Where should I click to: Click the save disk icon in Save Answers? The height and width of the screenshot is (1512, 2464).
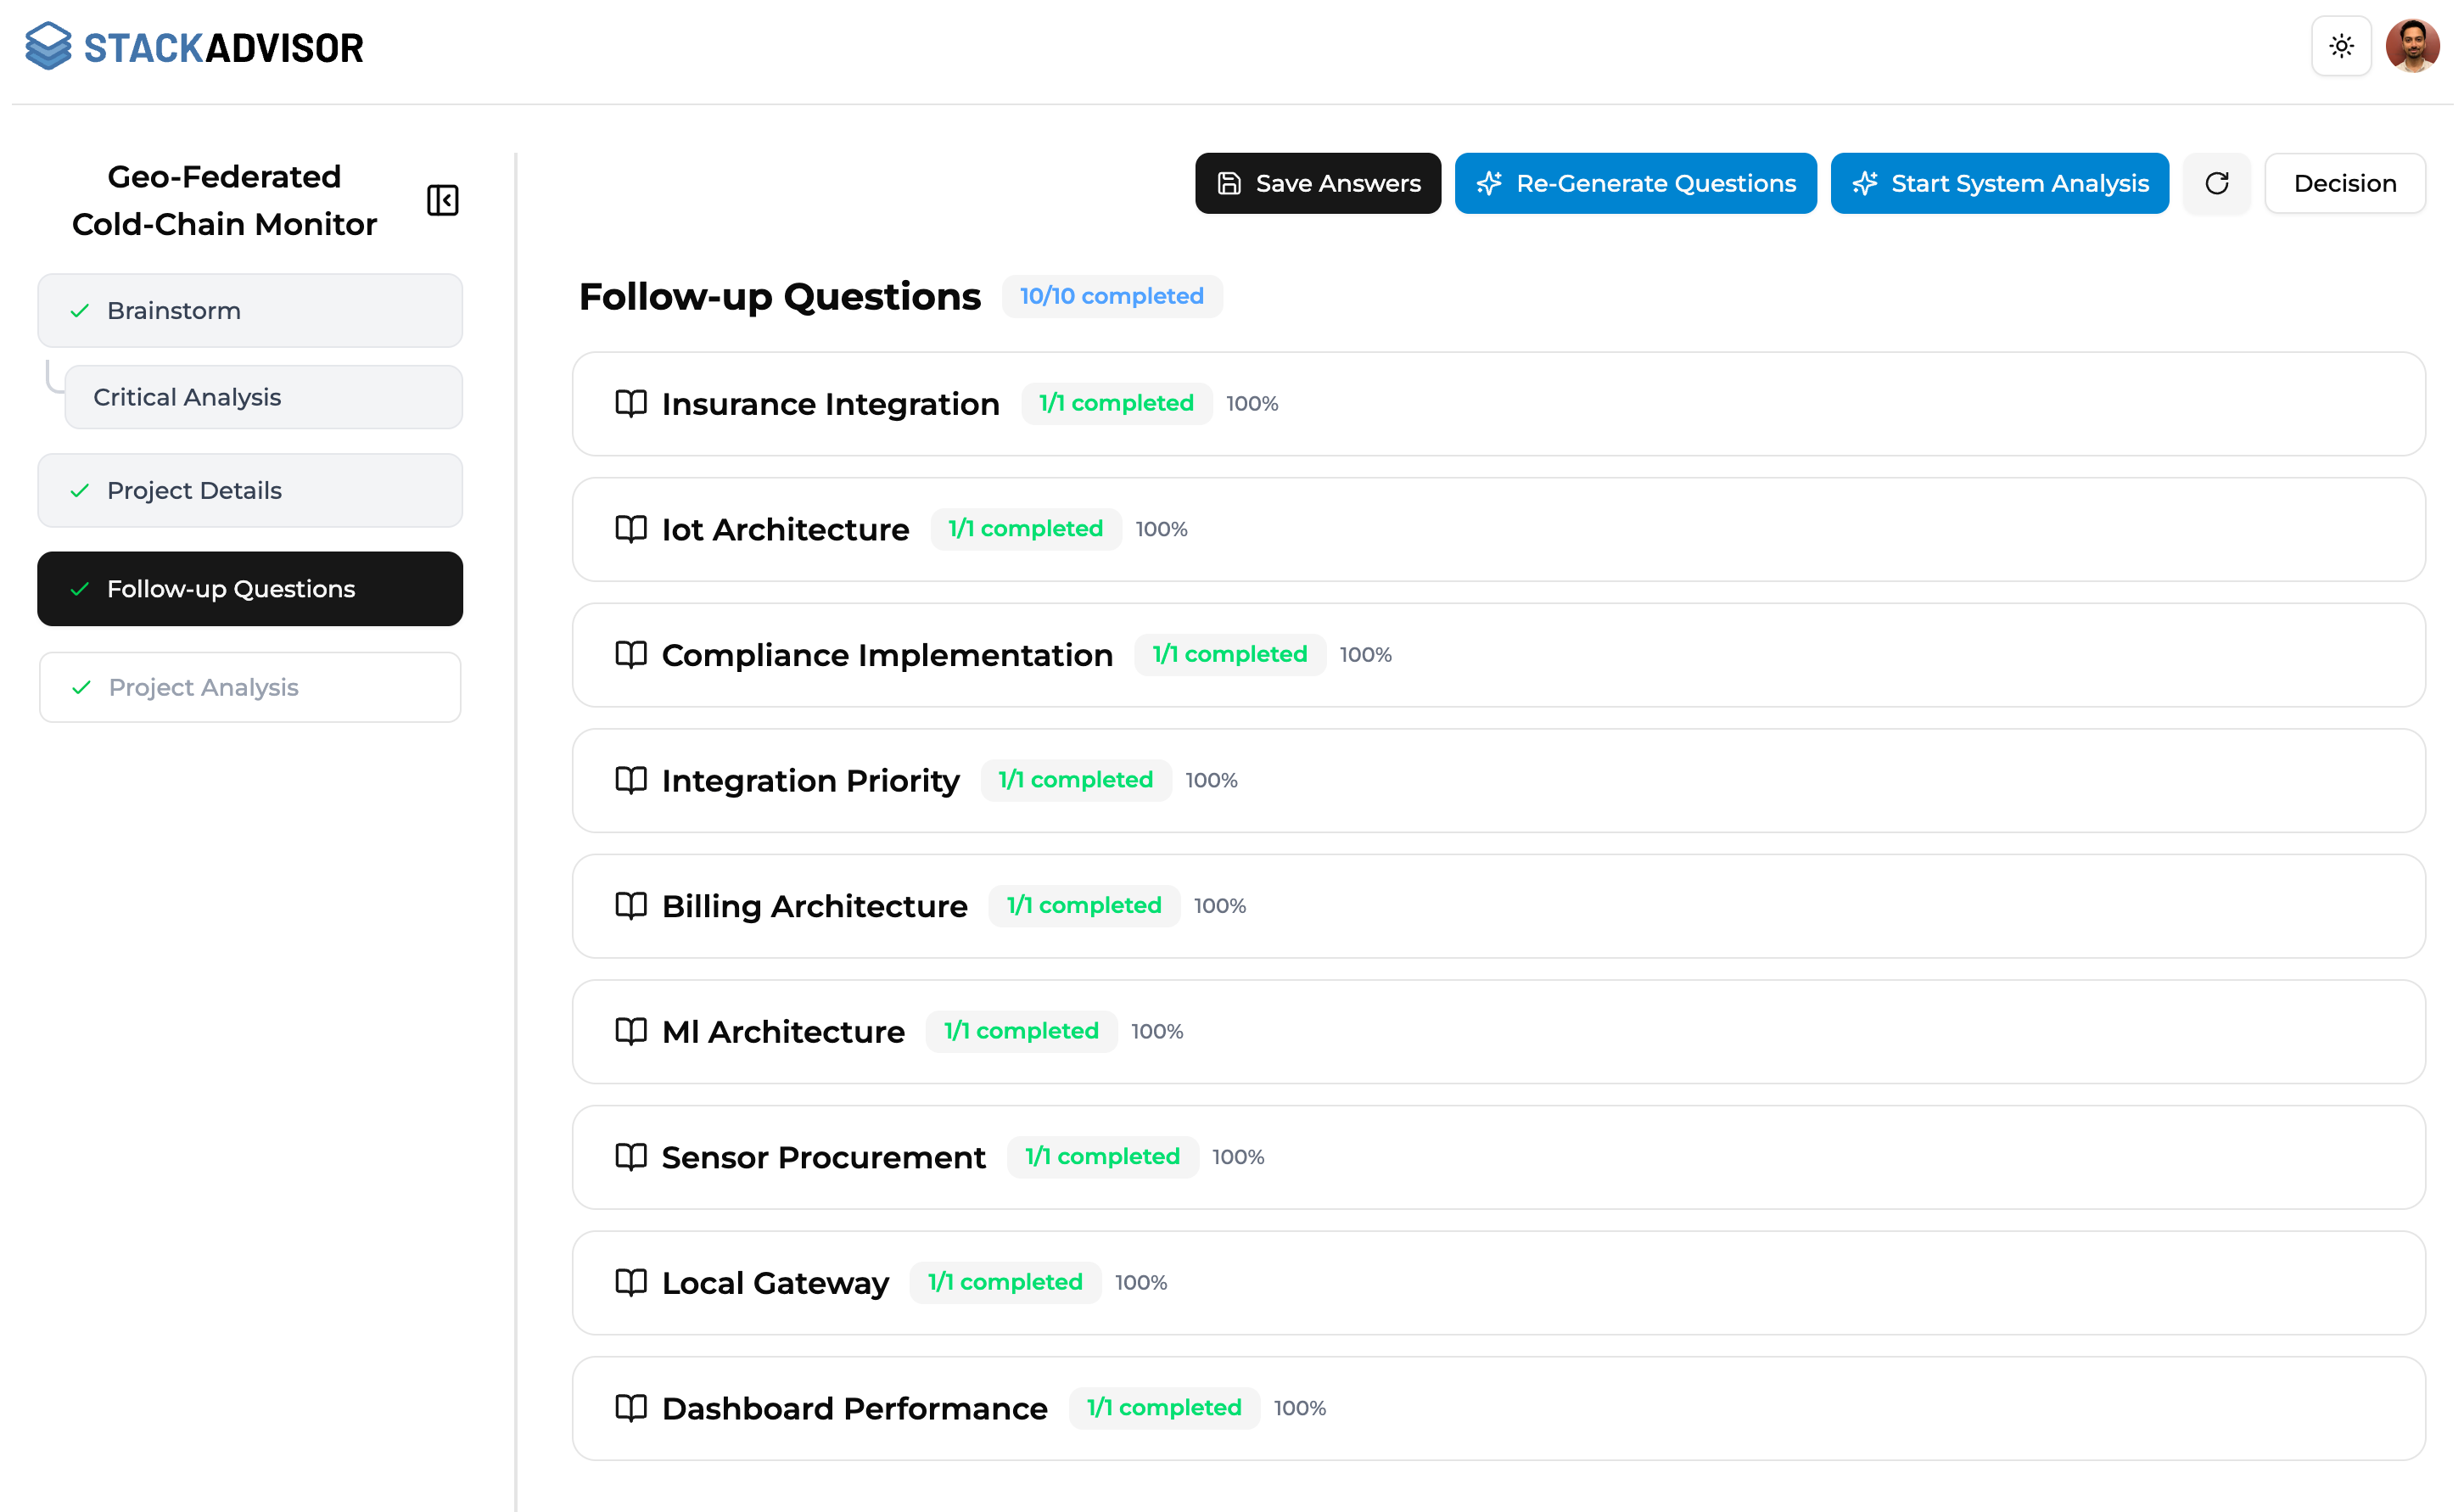click(1227, 183)
